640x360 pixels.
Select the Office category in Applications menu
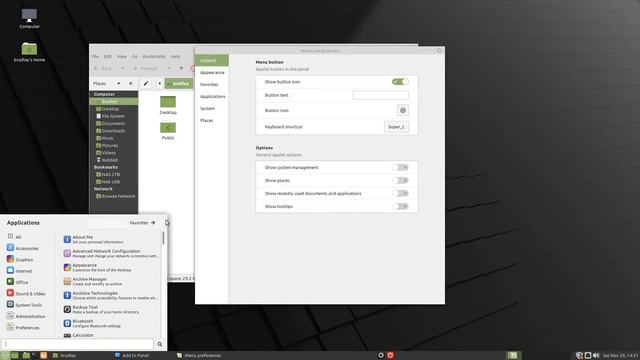pos(18,282)
